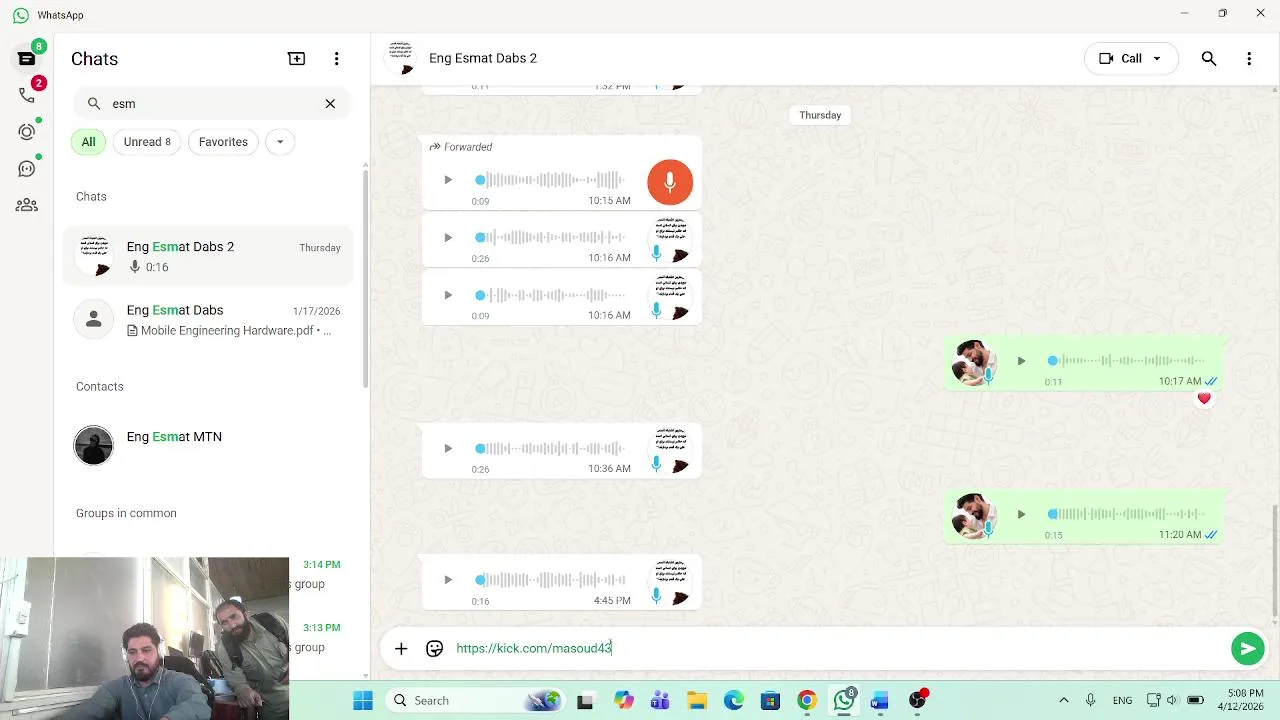Play the 4:45 PM voice message
This screenshot has height=720, width=1280.
coord(448,580)
